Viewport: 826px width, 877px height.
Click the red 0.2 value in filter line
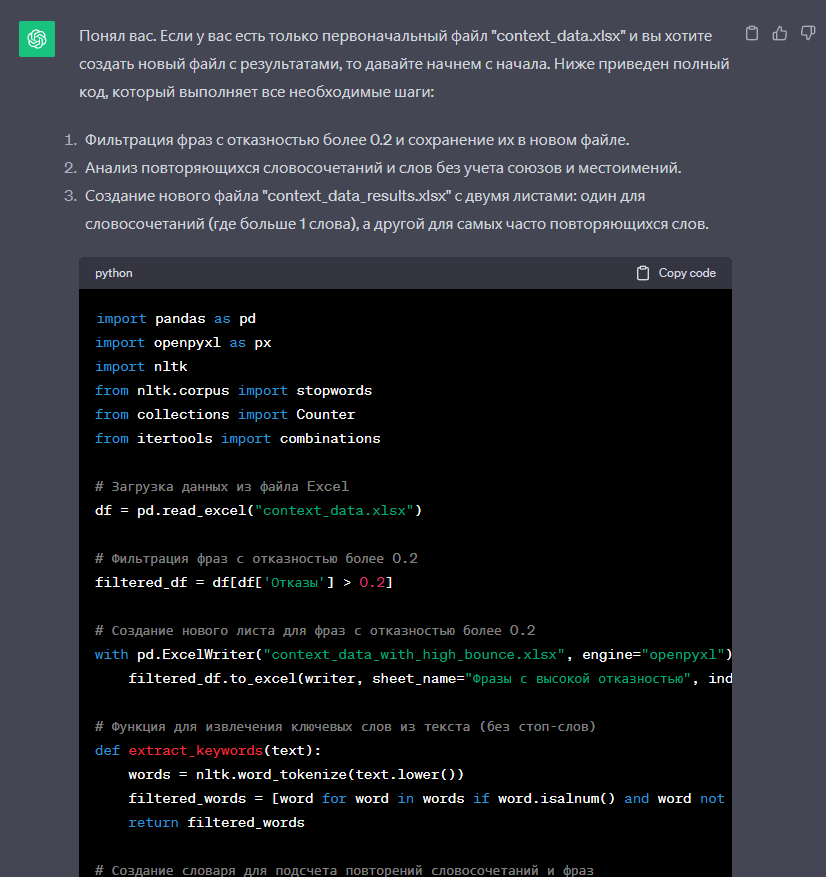click(x=372, y=582)
